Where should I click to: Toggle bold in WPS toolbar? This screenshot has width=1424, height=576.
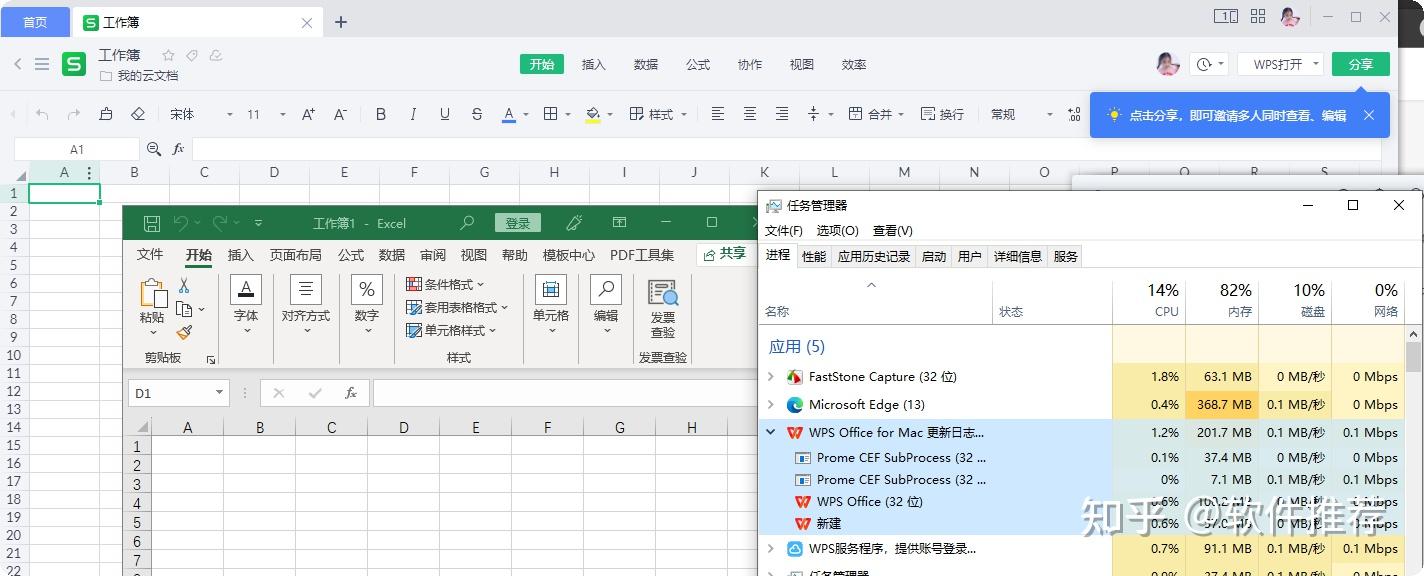[x=381, y=115]
